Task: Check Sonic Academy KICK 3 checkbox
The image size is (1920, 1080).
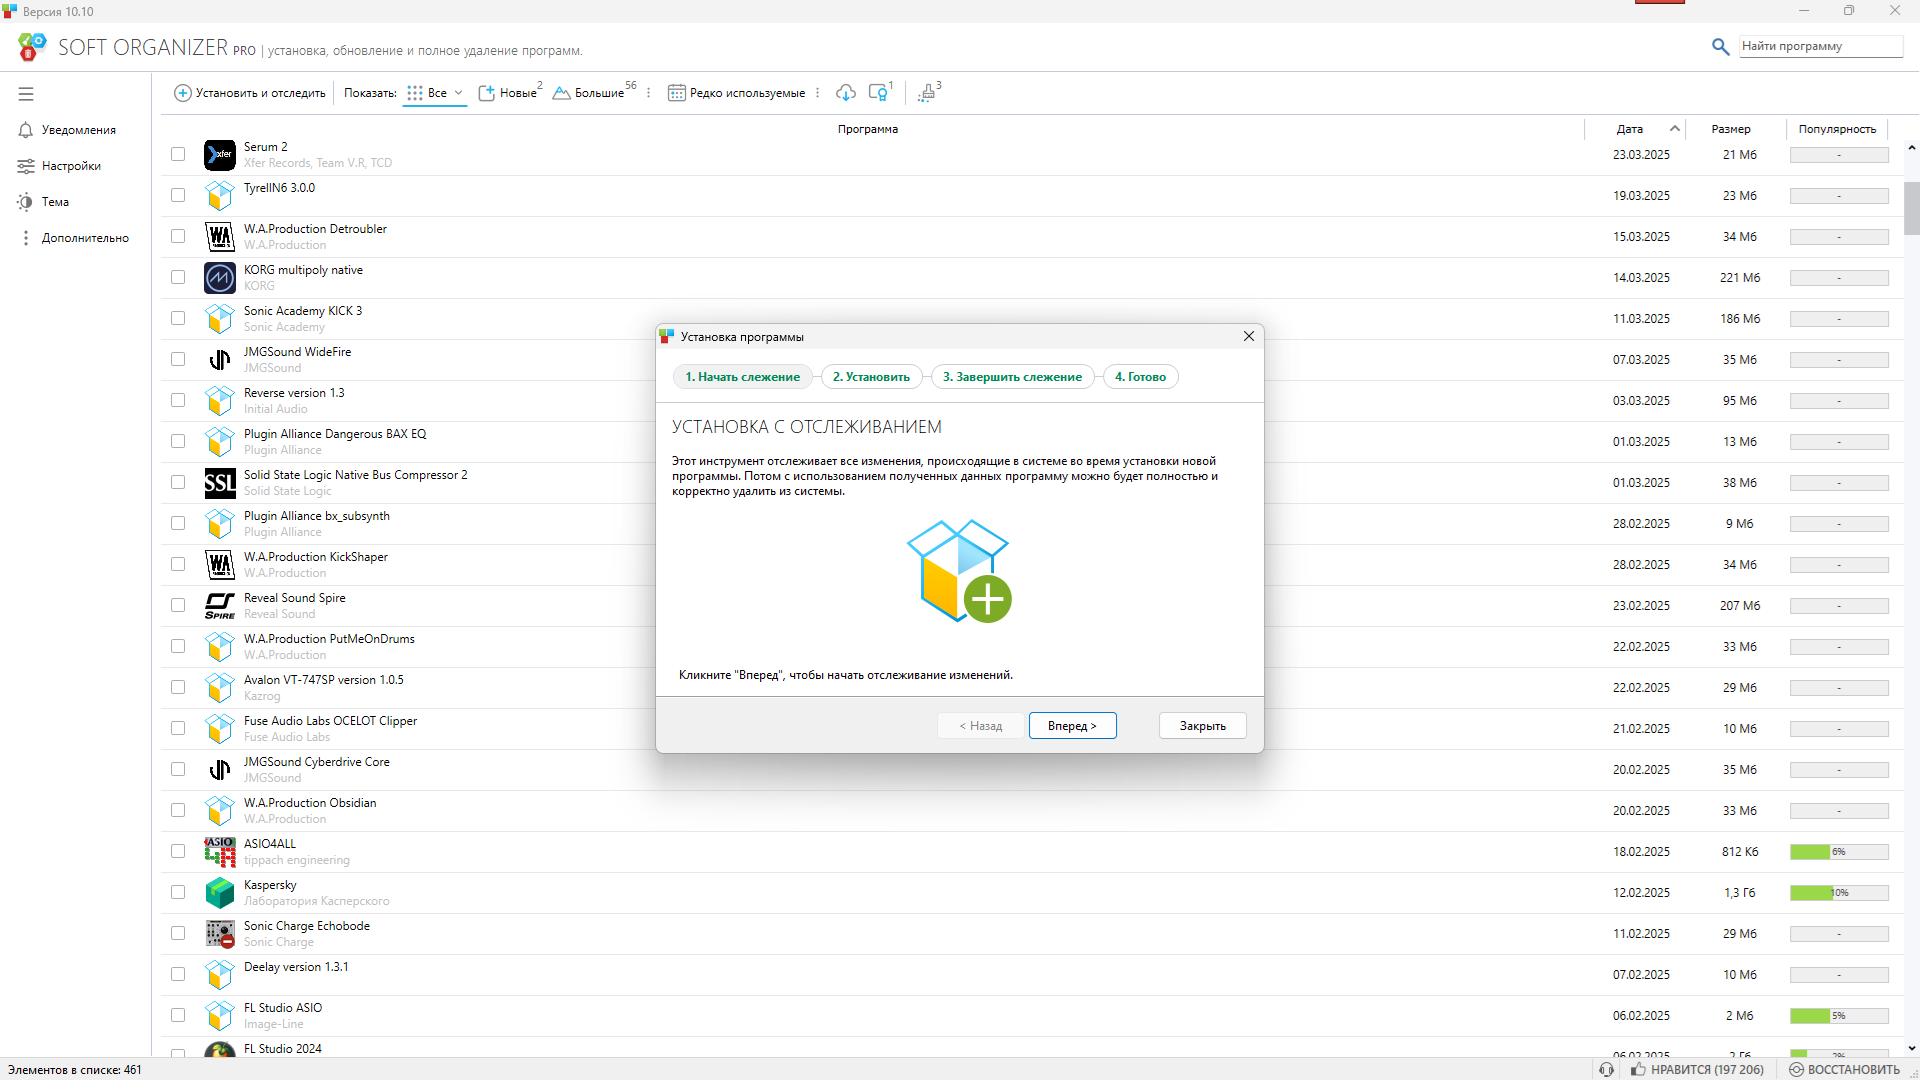Action: [178, 319]
